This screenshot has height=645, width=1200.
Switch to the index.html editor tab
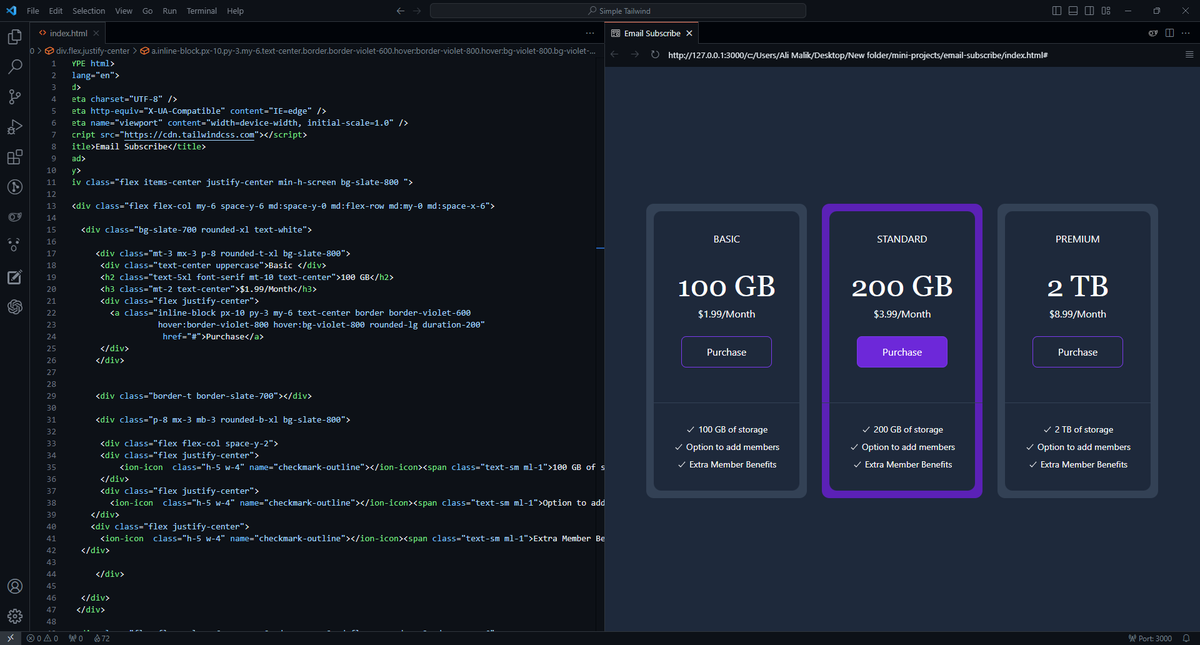[69, 33]
